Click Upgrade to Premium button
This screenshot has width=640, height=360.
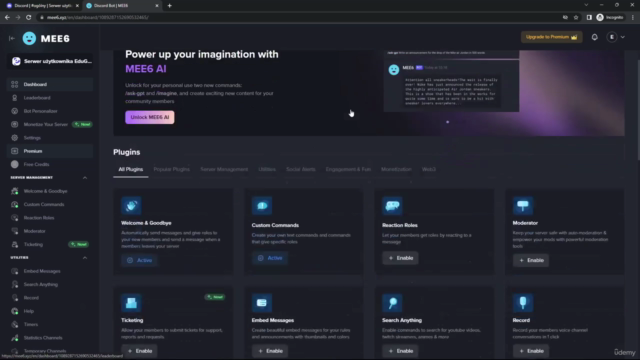pos(551,37)
